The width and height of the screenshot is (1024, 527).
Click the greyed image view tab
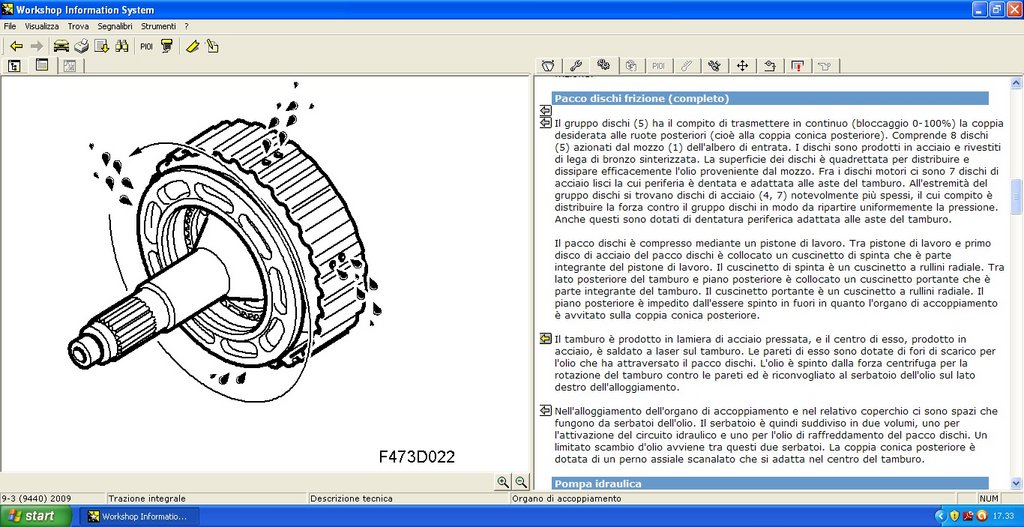(69, 65)
